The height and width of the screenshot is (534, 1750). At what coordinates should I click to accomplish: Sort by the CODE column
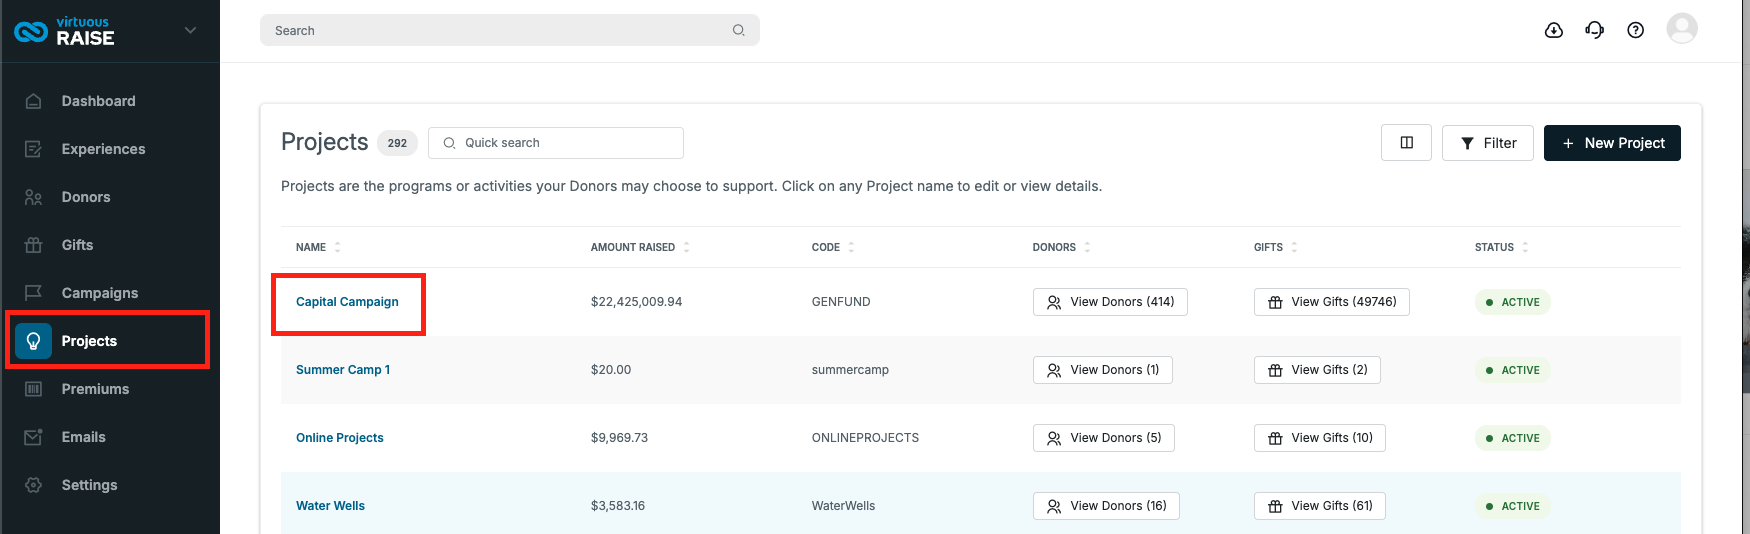(833, 247)
